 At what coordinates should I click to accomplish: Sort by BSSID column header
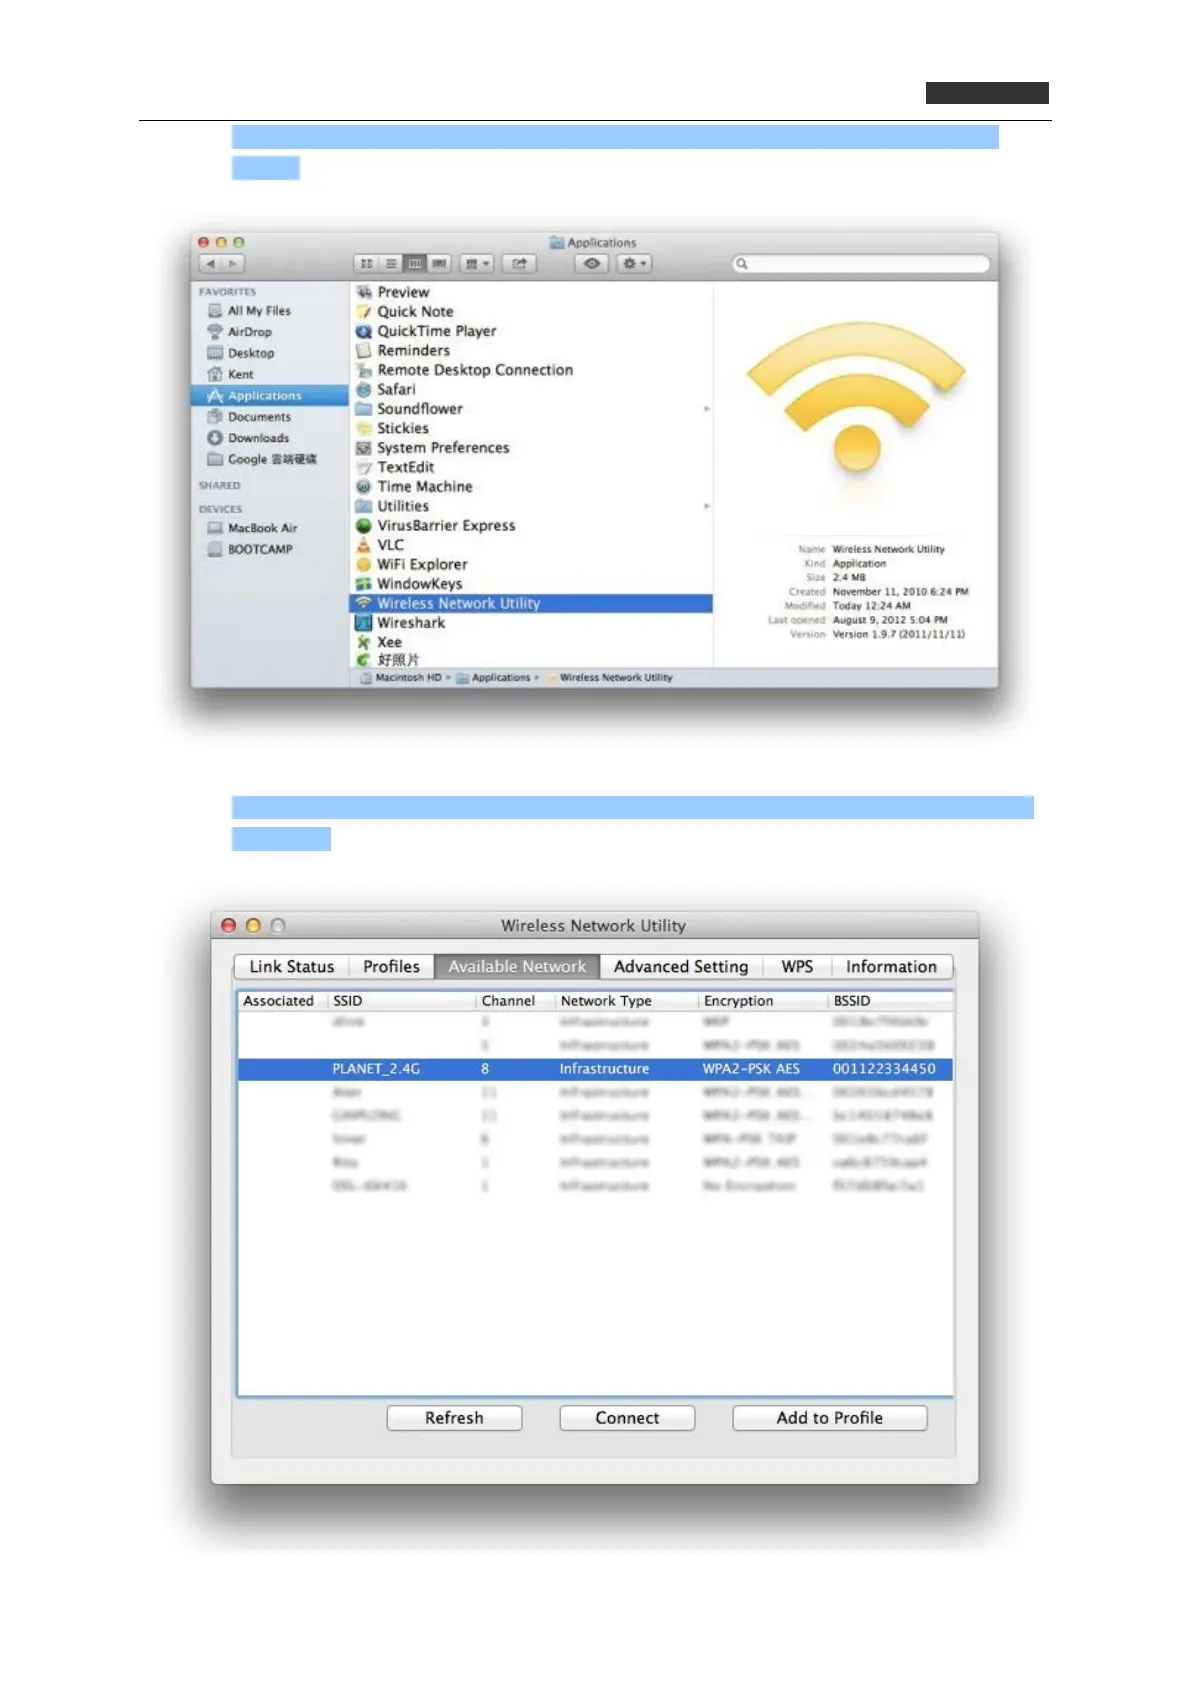point(890,1001)
